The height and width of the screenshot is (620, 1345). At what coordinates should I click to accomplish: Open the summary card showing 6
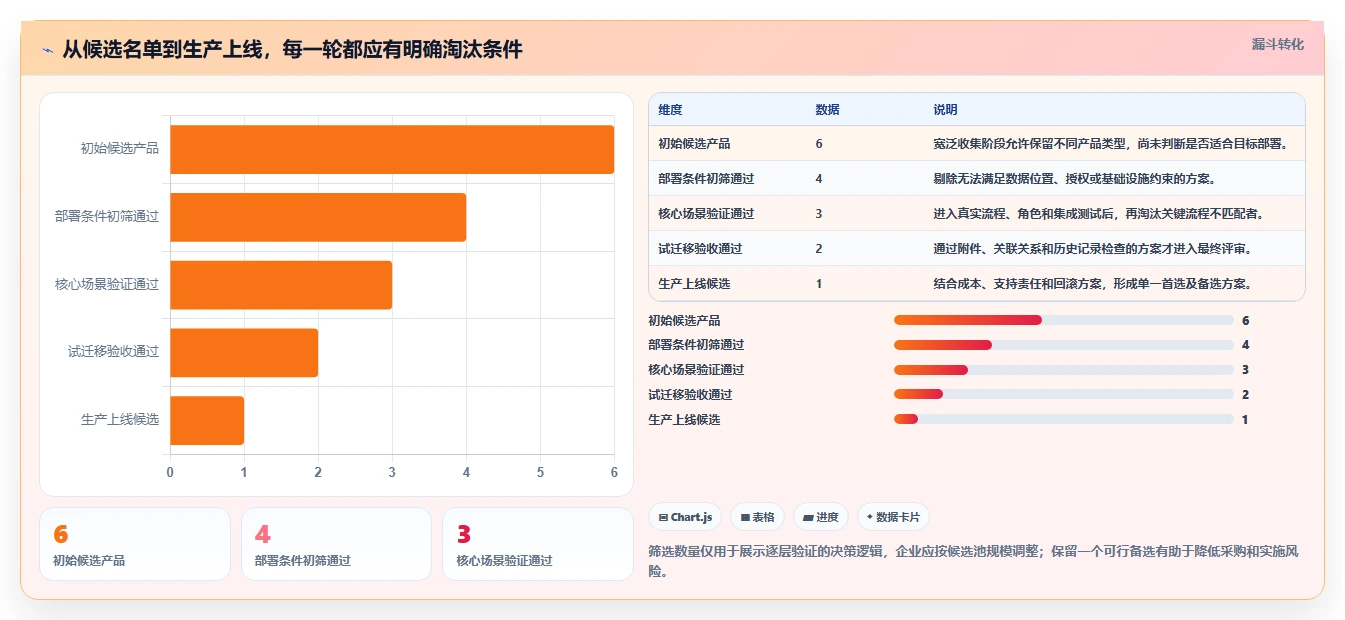pos(135,544)
